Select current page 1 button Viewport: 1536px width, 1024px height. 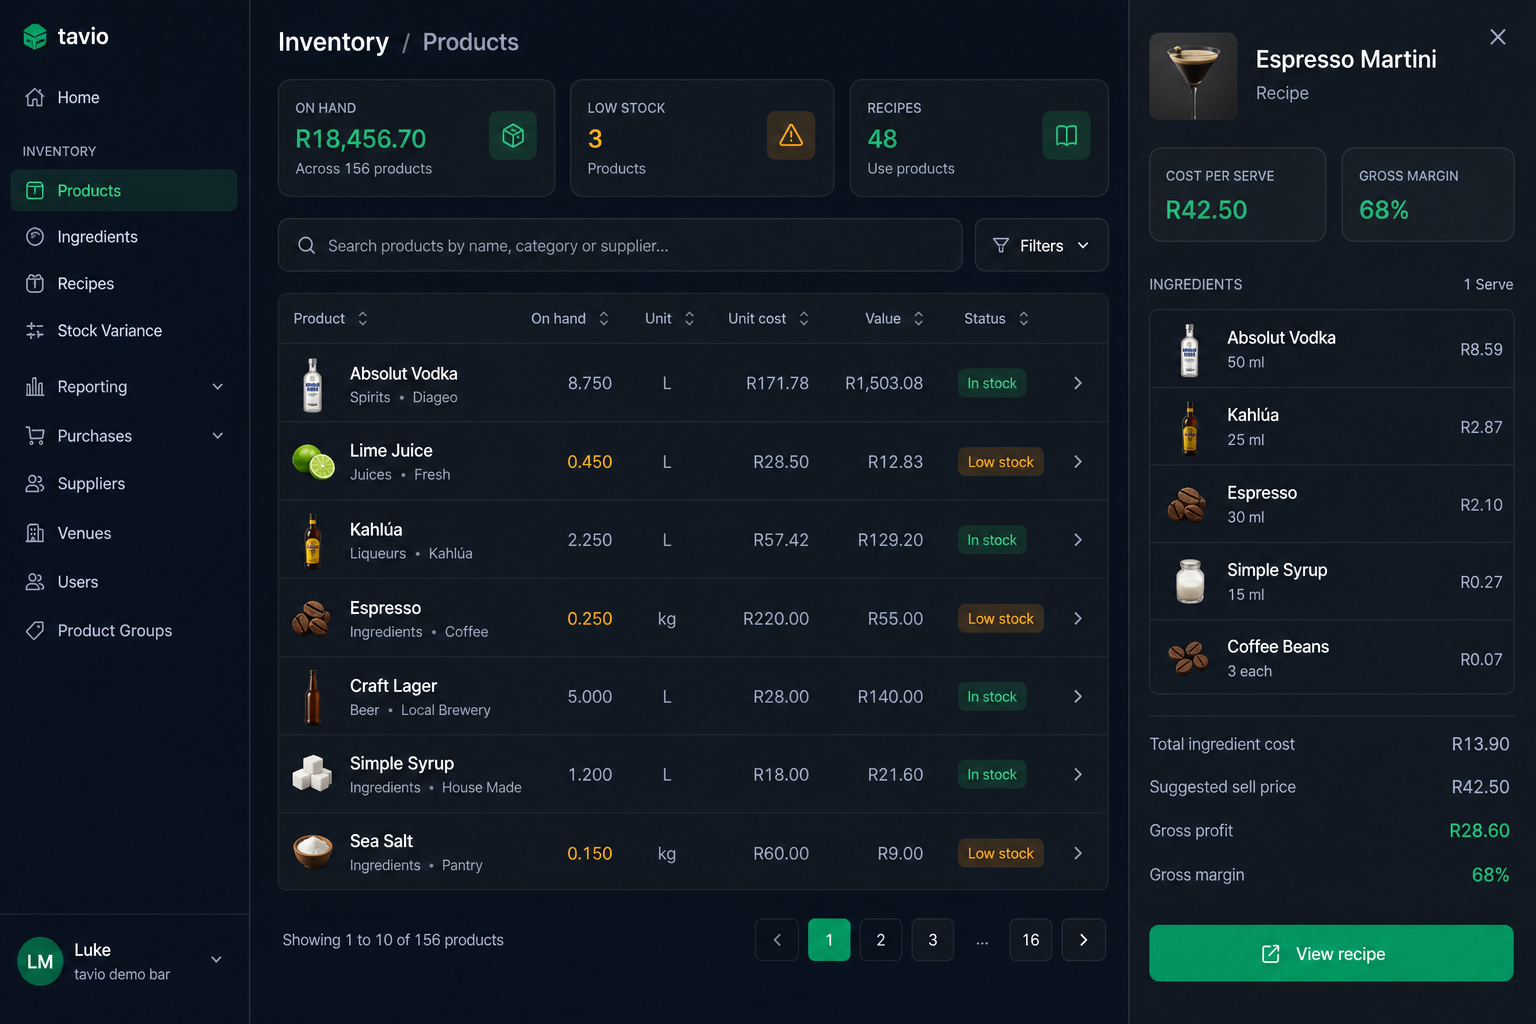tap(829, 940)
